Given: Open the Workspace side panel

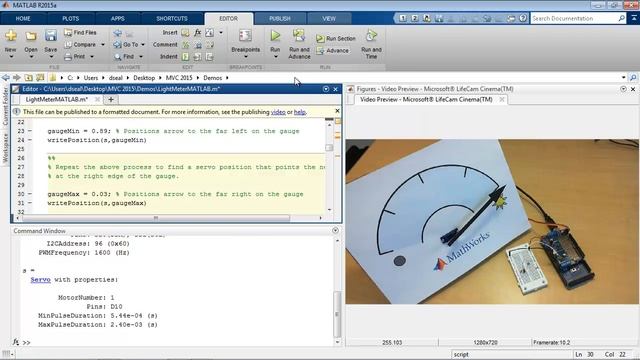Looking at the screenshot, I should click(x=5, y=148).
